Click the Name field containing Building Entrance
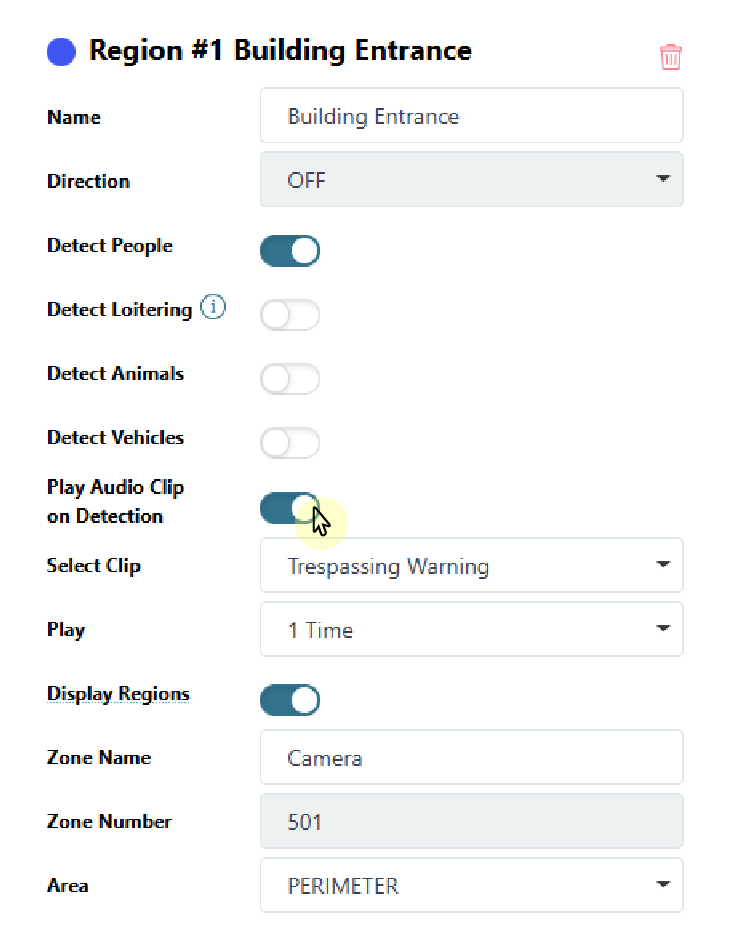The image size is (737, 944). pyautogui.click(x=471, y=115)
